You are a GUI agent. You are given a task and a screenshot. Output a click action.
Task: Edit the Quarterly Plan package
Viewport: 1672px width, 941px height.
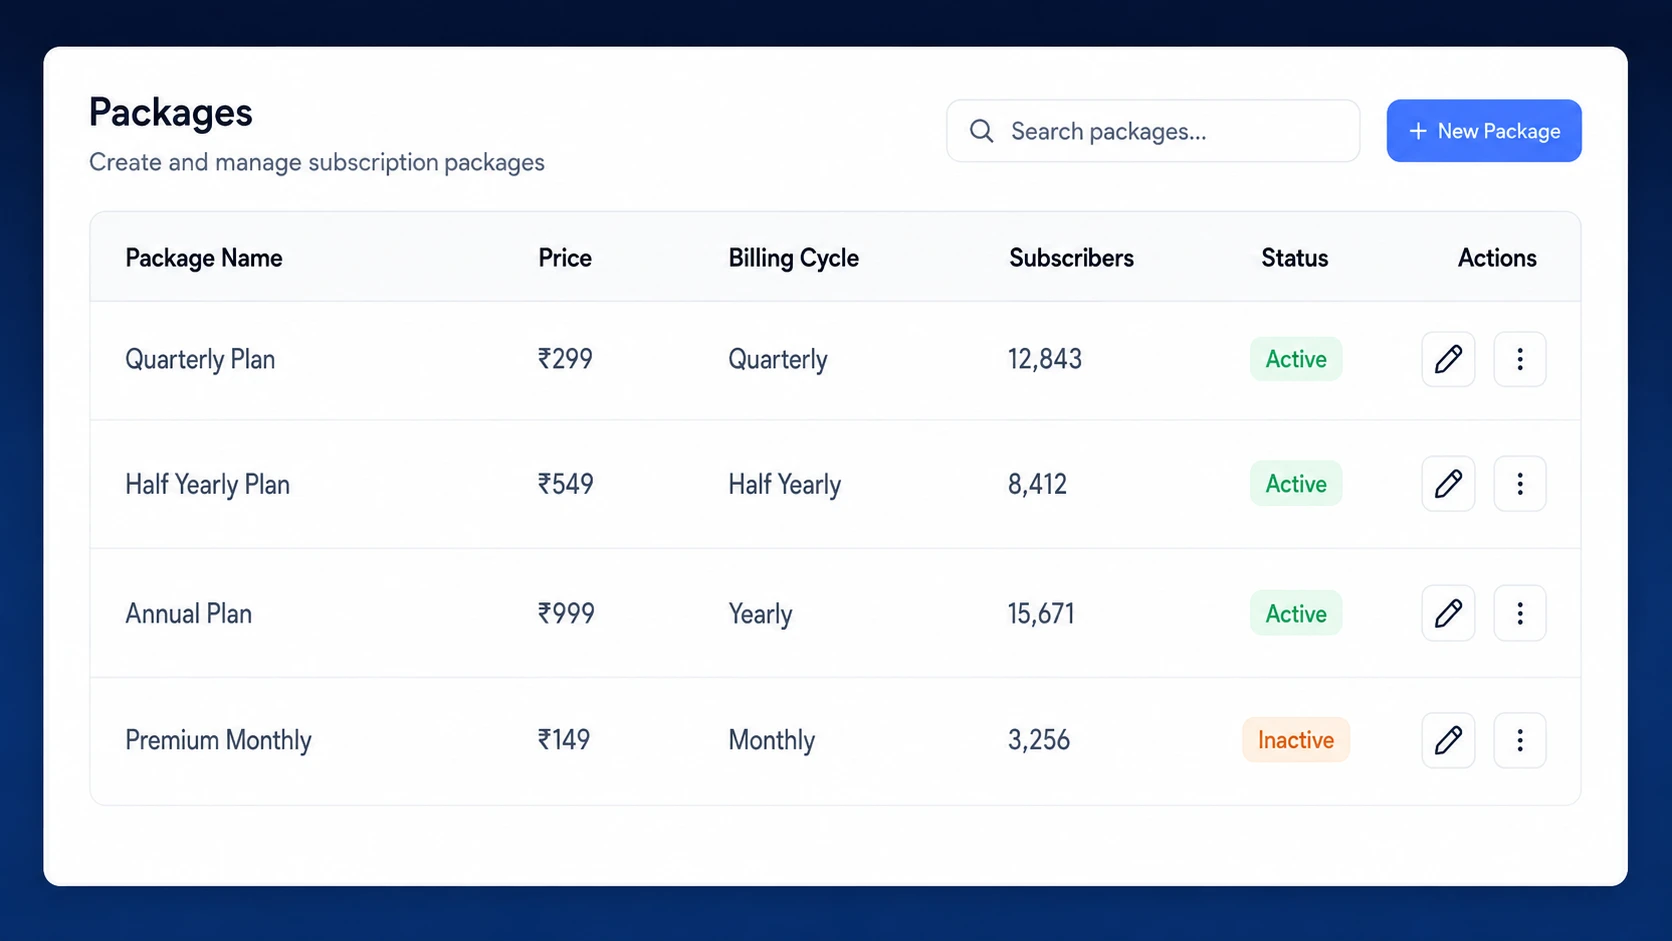click(1448, 359)
